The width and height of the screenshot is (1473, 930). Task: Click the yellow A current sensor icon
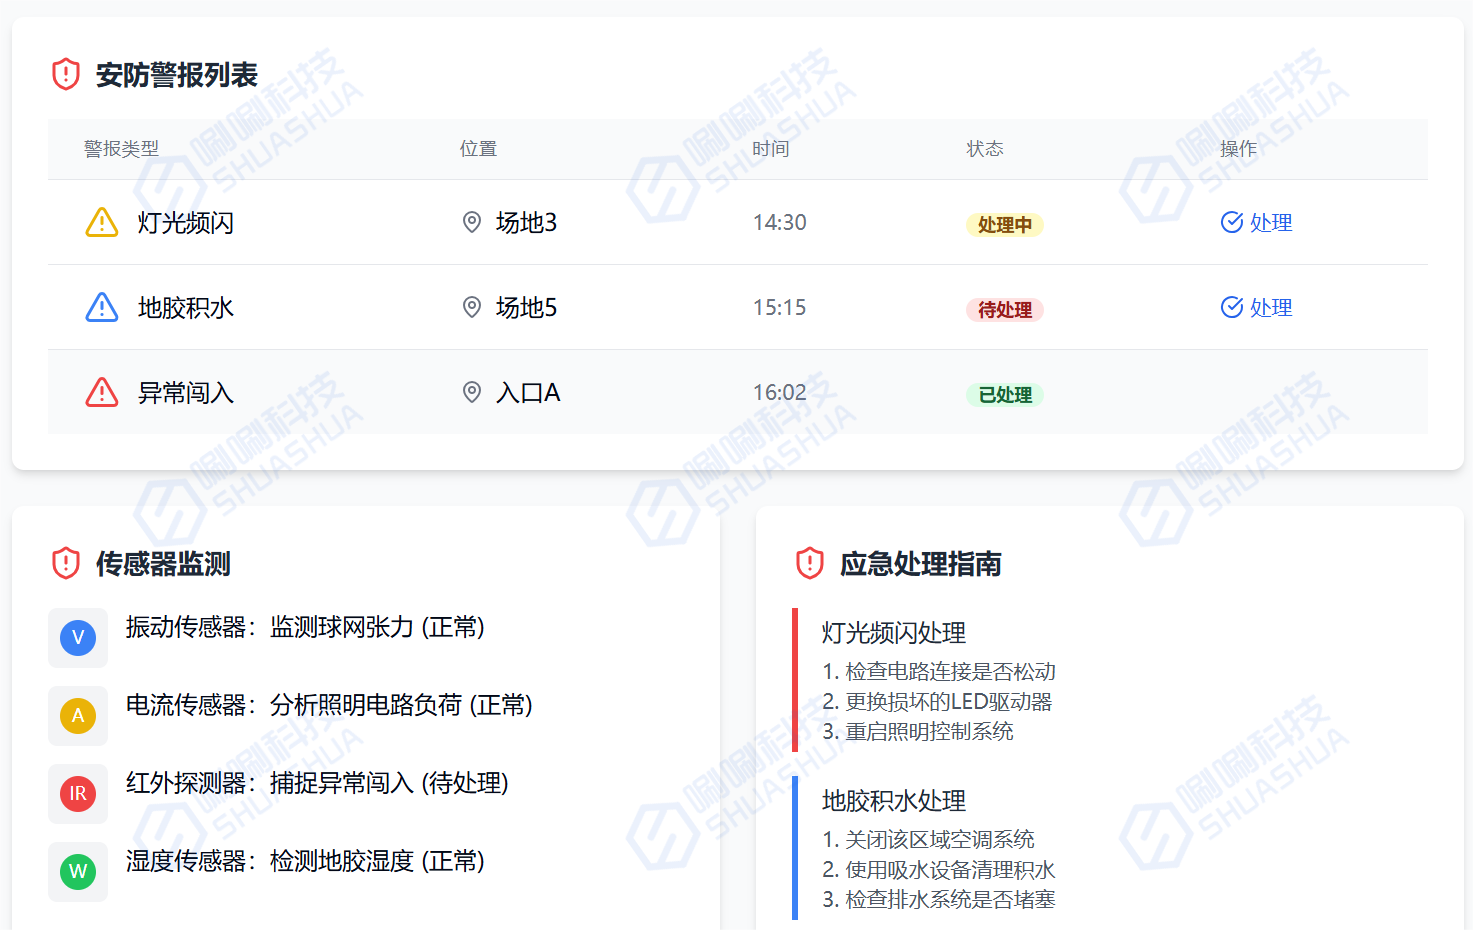[x=78, y=716]
